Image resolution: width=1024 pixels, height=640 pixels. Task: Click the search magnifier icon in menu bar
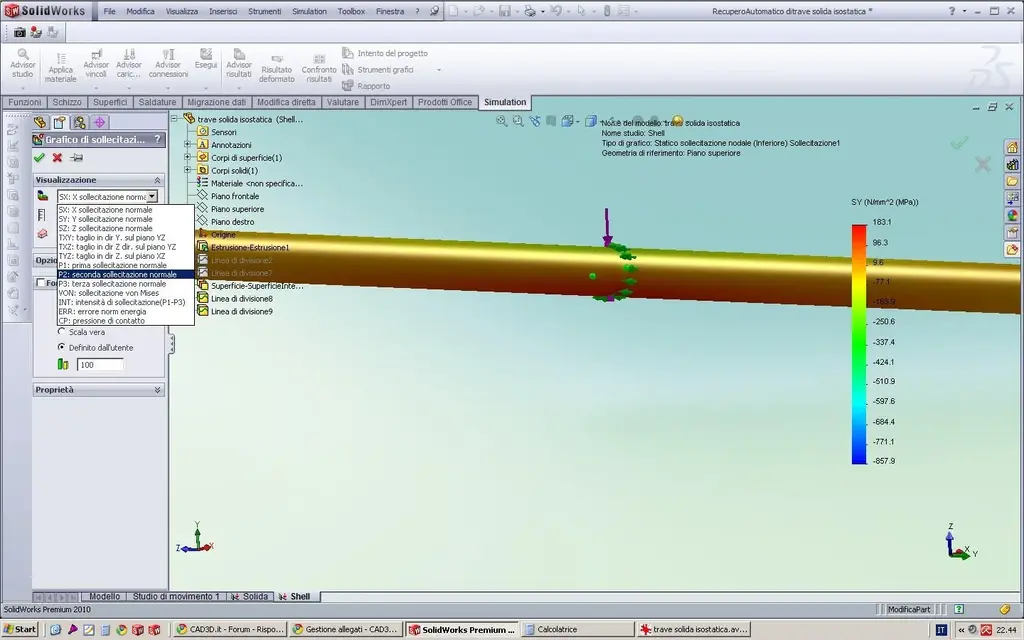tap(434, 11)
